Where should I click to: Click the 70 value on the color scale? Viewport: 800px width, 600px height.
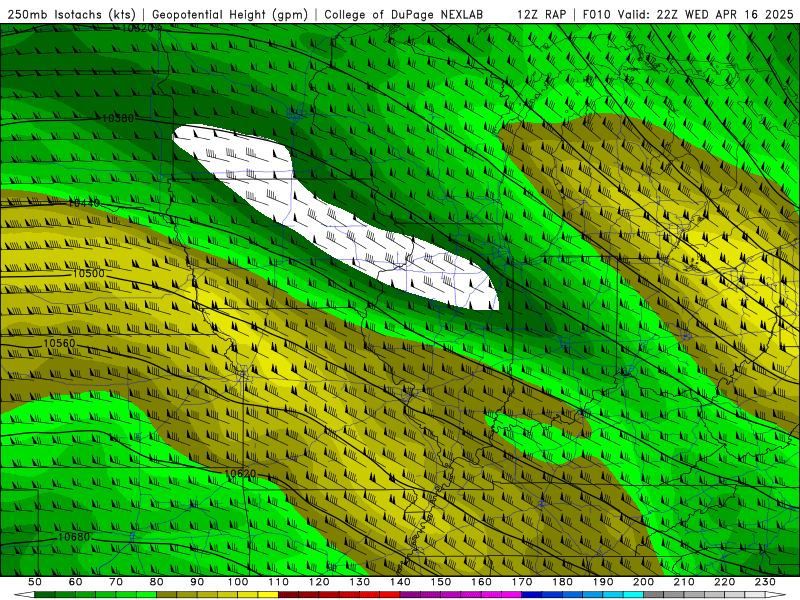tap(116, 582)
